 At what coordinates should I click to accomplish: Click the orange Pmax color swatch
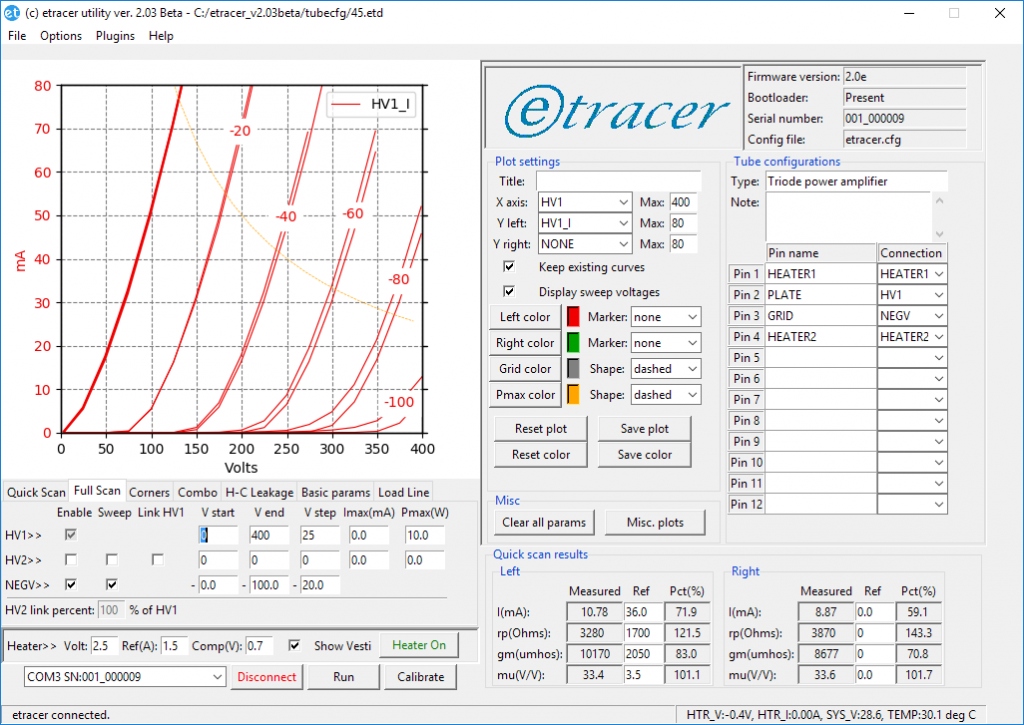click(573, 395)
